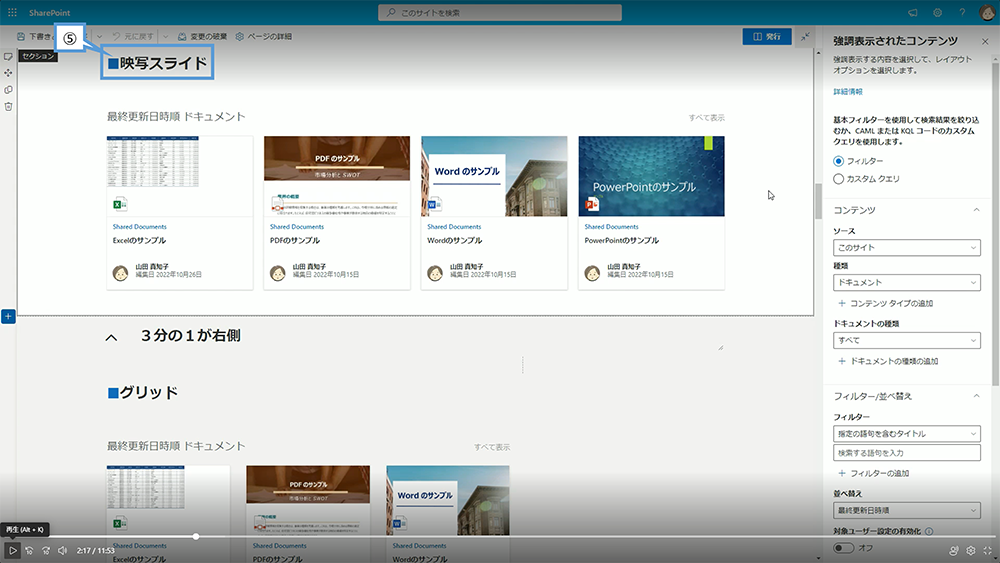Click the blue plus add-section button
The height and width of the screenshot is (563, 1000).
[x=8, y=316]
